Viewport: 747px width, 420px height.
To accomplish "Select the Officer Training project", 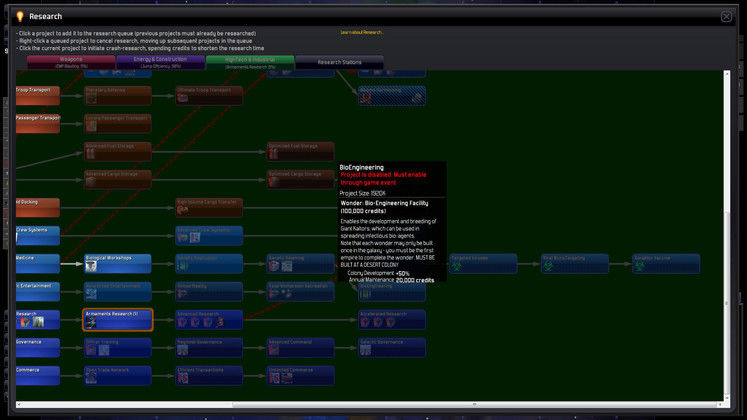I will click(118, 348).
